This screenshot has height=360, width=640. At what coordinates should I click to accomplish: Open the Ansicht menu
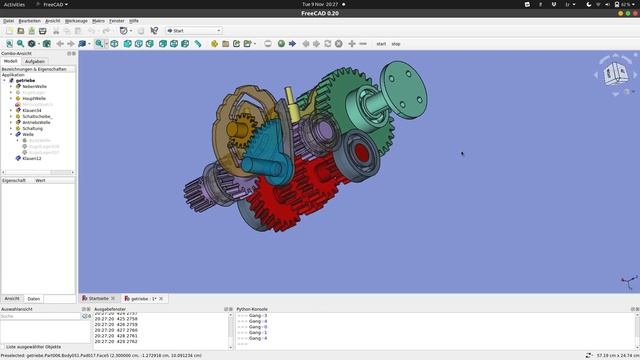point(52,21)
